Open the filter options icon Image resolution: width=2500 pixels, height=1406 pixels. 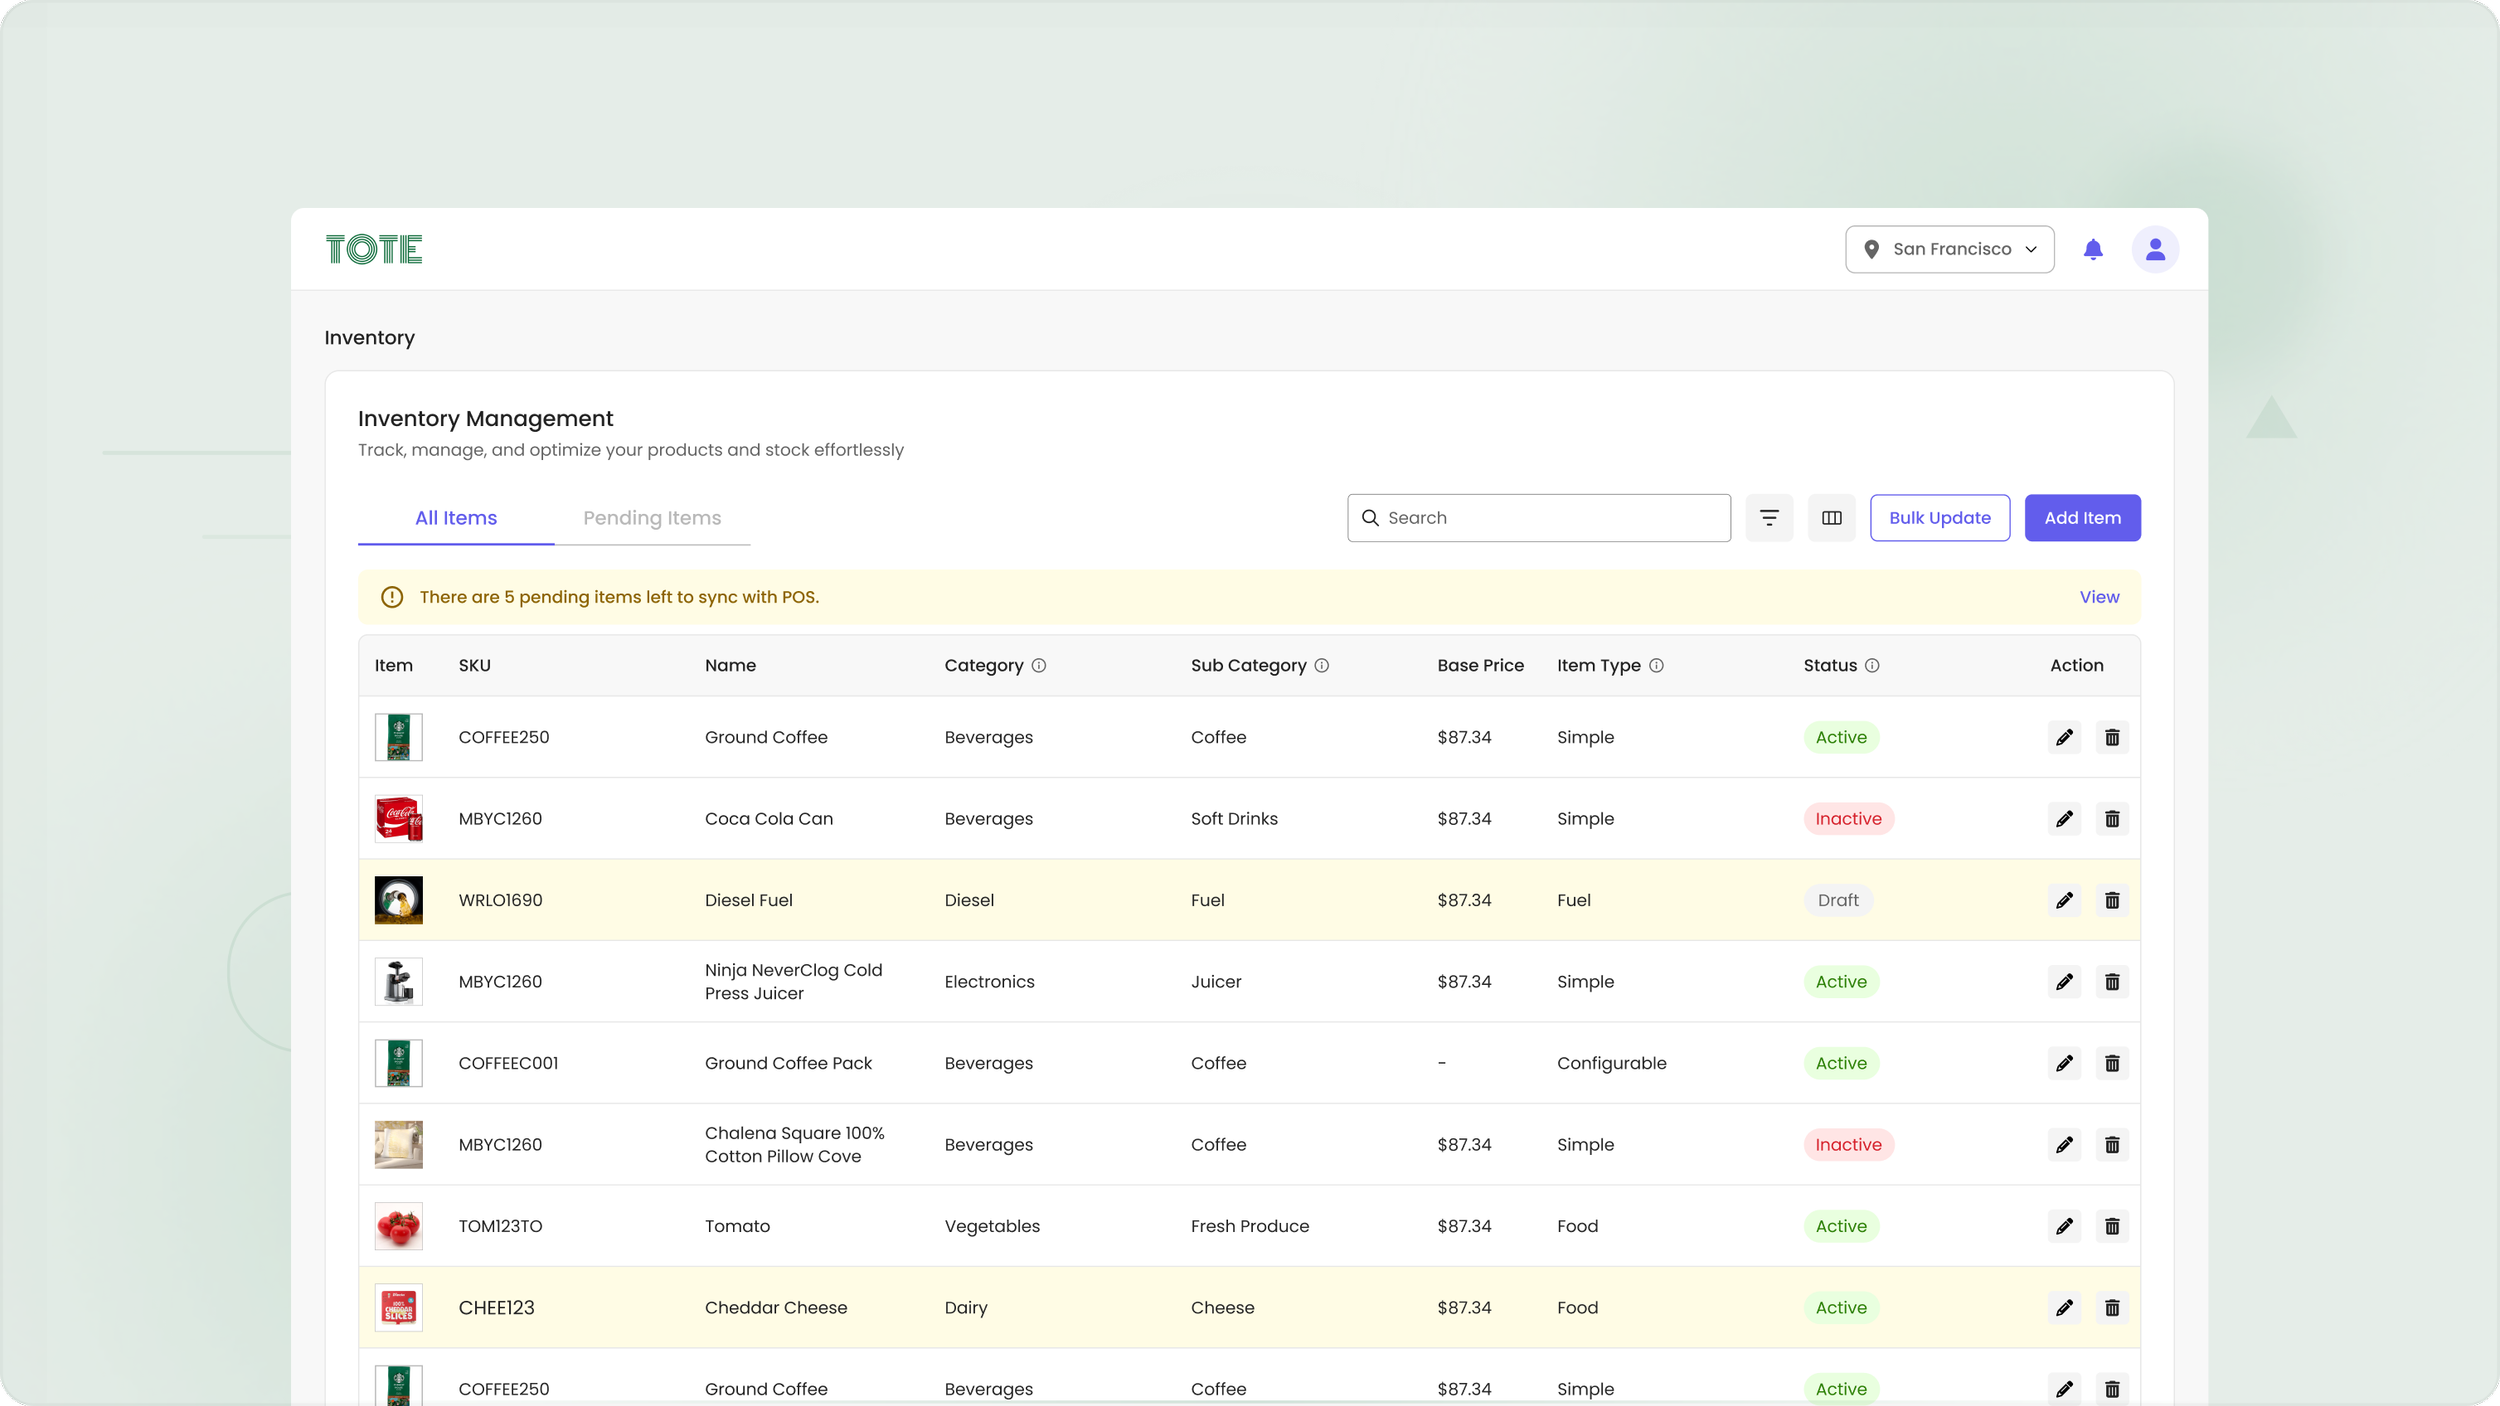pos(1768,518)
